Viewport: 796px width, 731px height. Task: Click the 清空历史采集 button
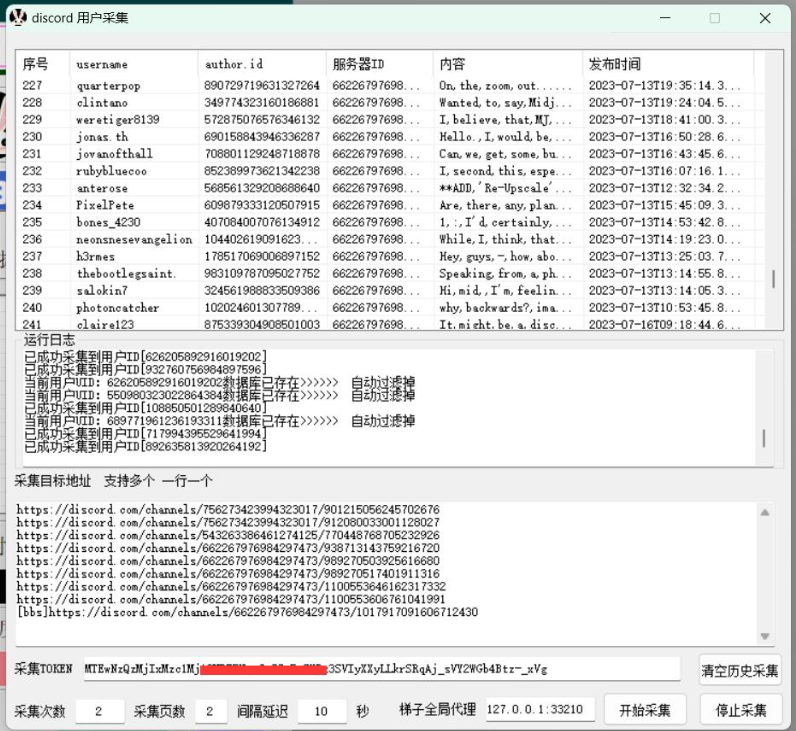coord(740,671)
